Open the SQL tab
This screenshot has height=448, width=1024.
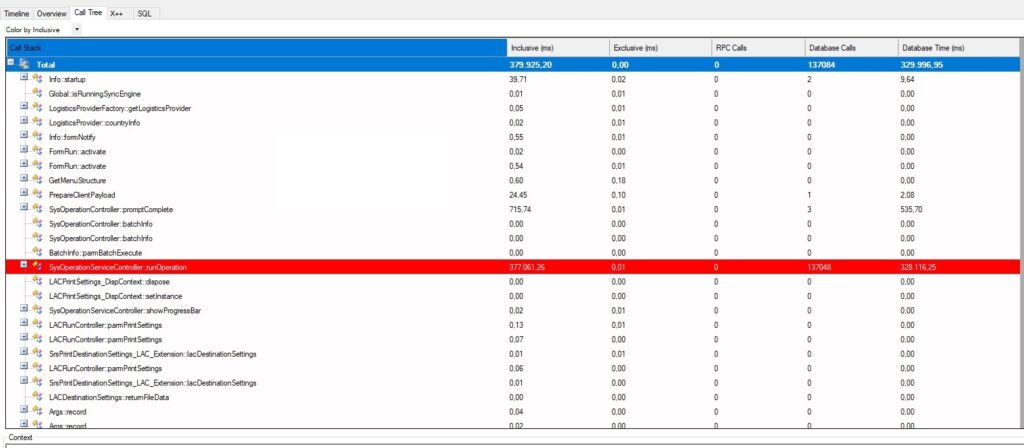[144, 13]
